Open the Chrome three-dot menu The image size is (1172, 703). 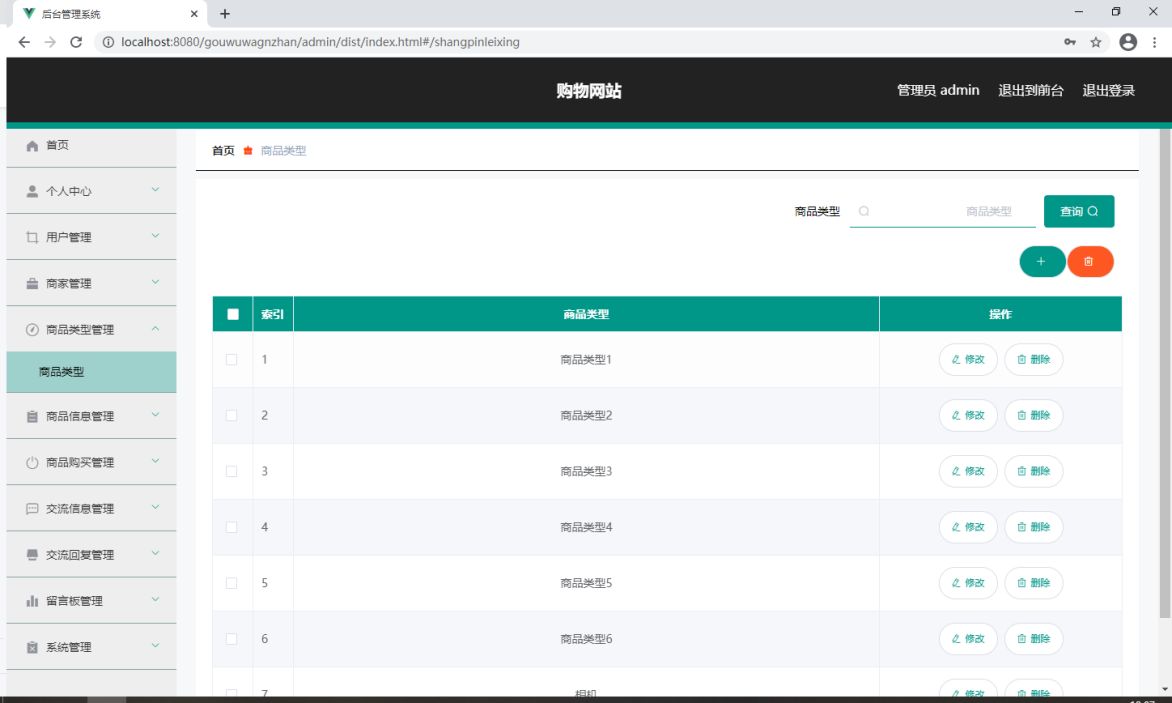[x=1154, y=42]
